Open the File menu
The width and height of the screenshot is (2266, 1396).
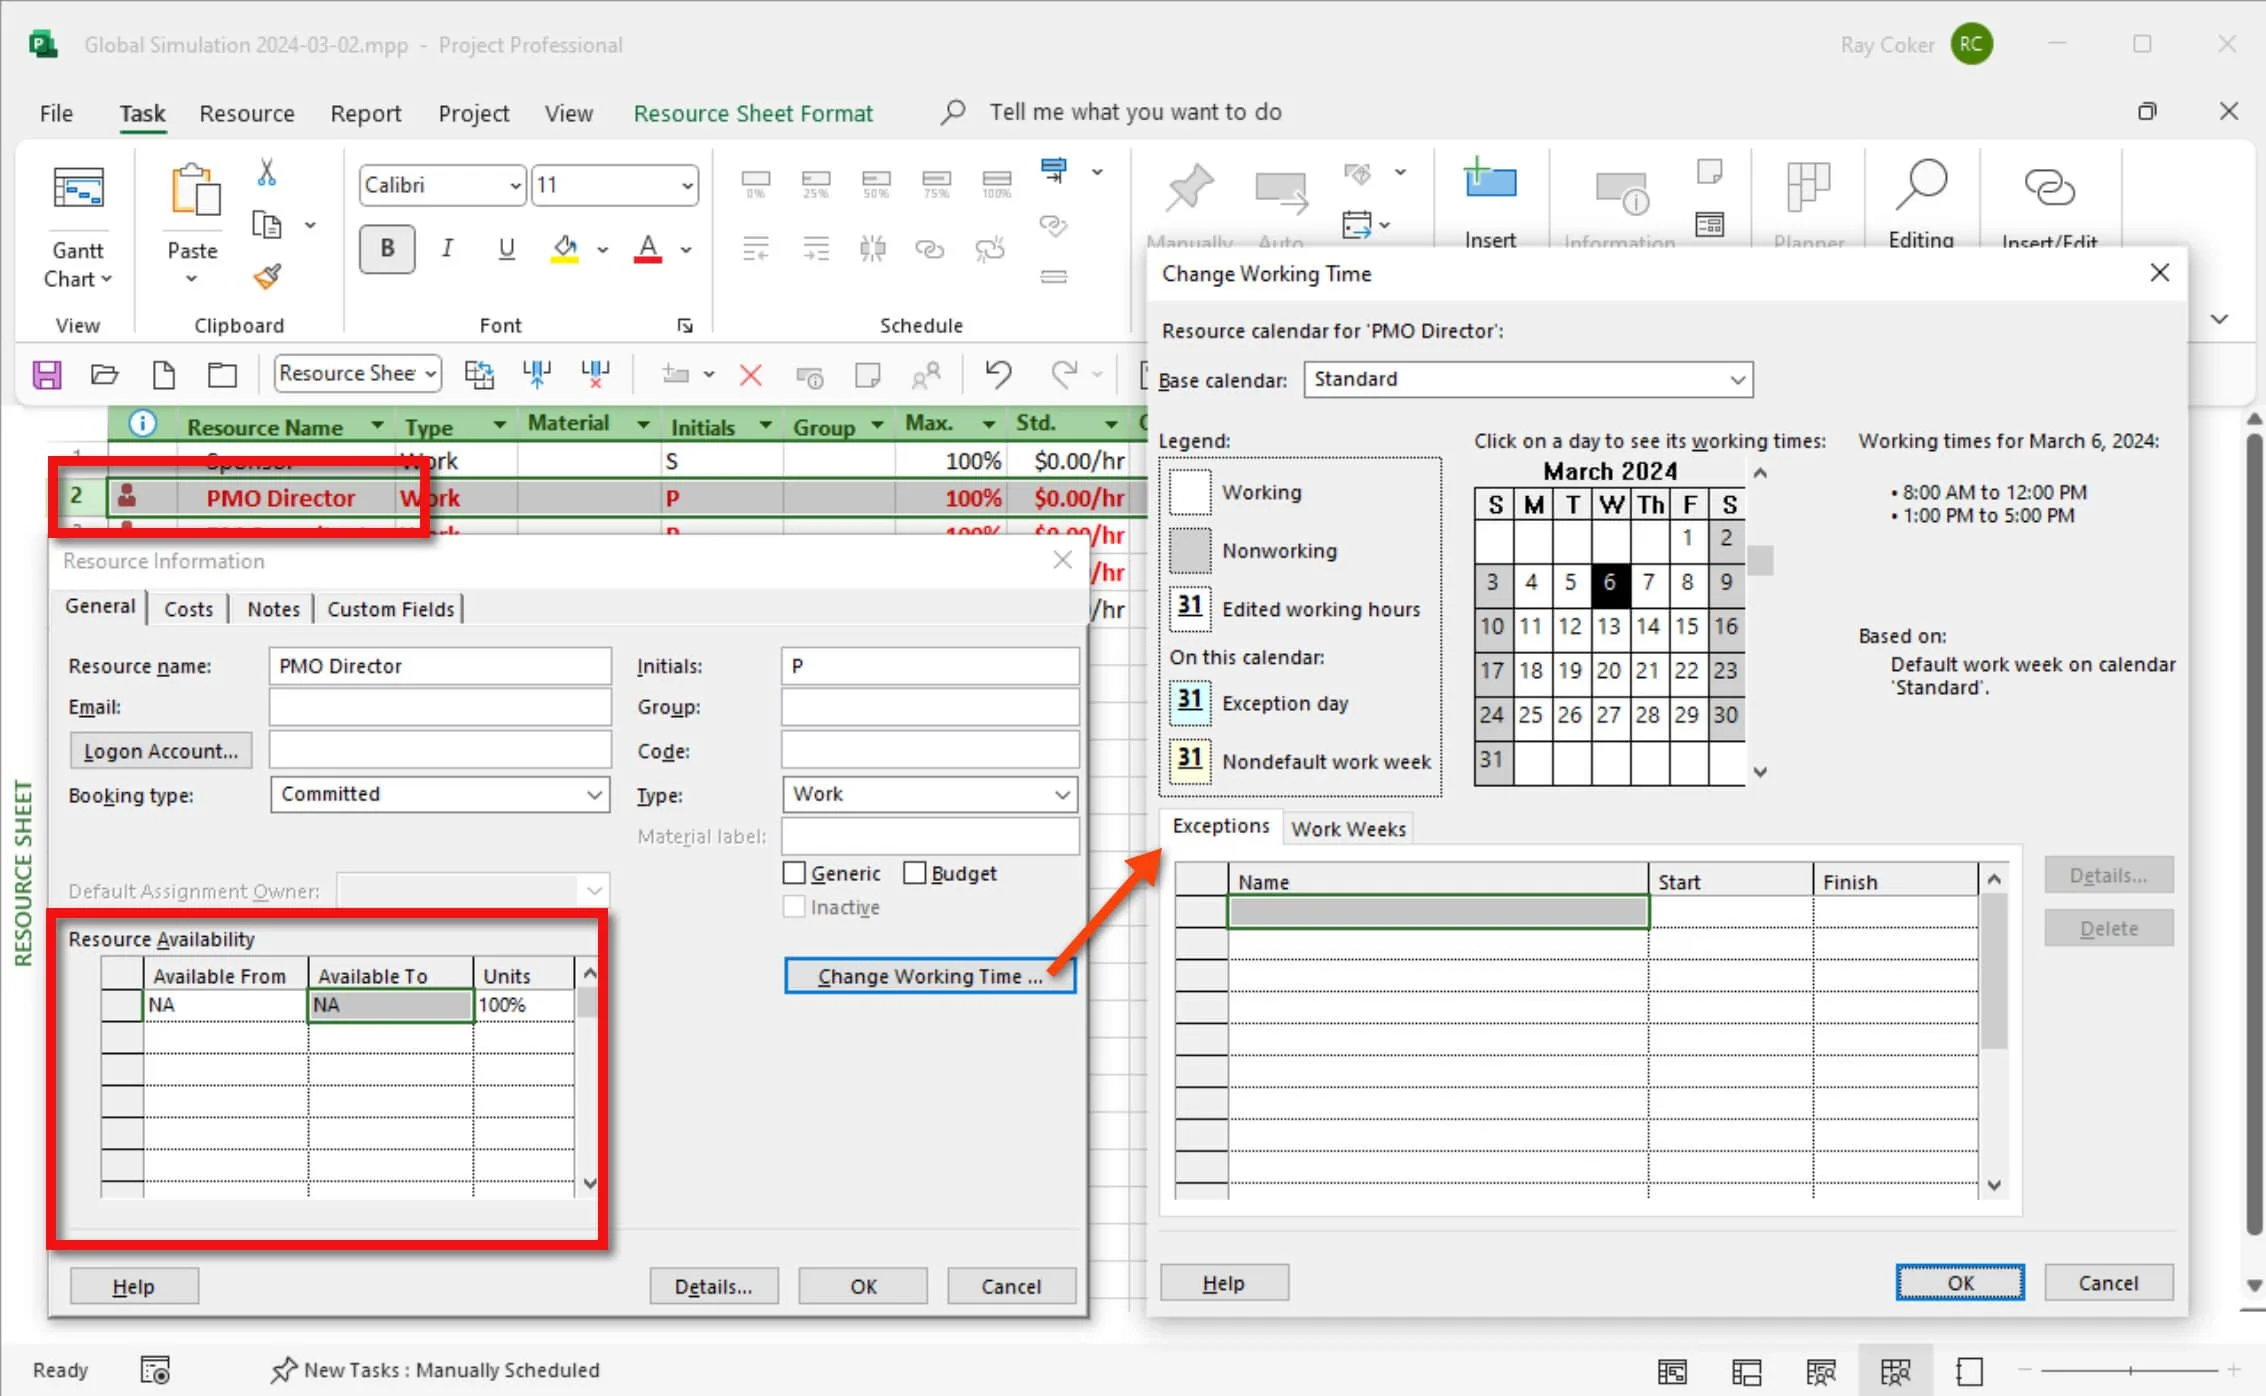tap(56, 113)
